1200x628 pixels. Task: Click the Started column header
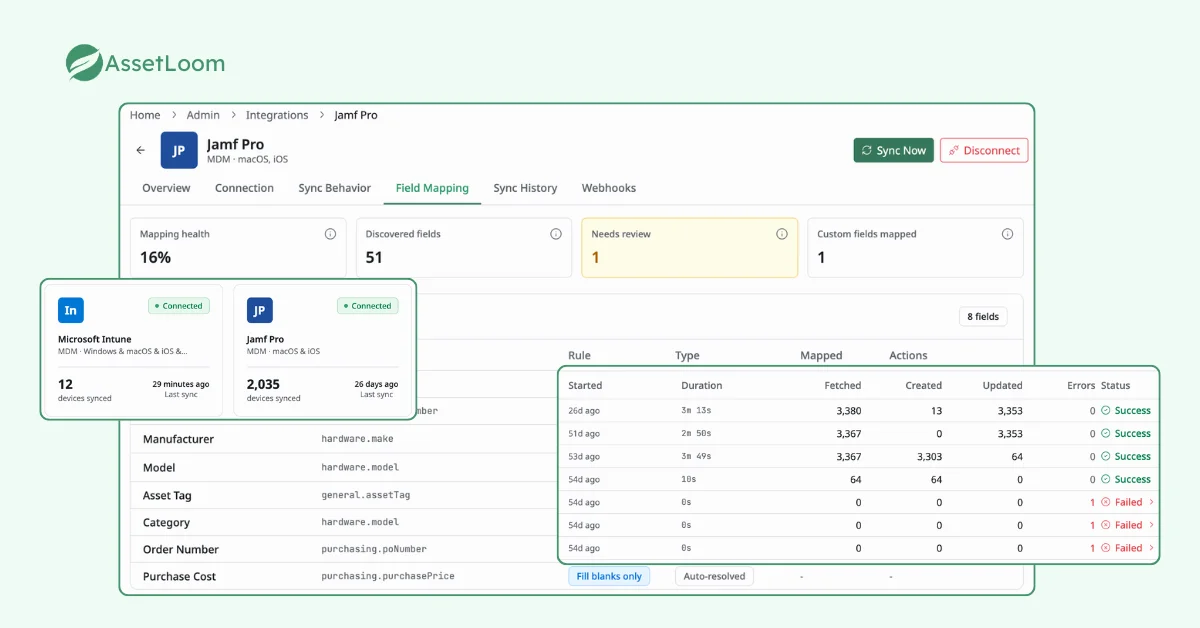click(585, 385)
